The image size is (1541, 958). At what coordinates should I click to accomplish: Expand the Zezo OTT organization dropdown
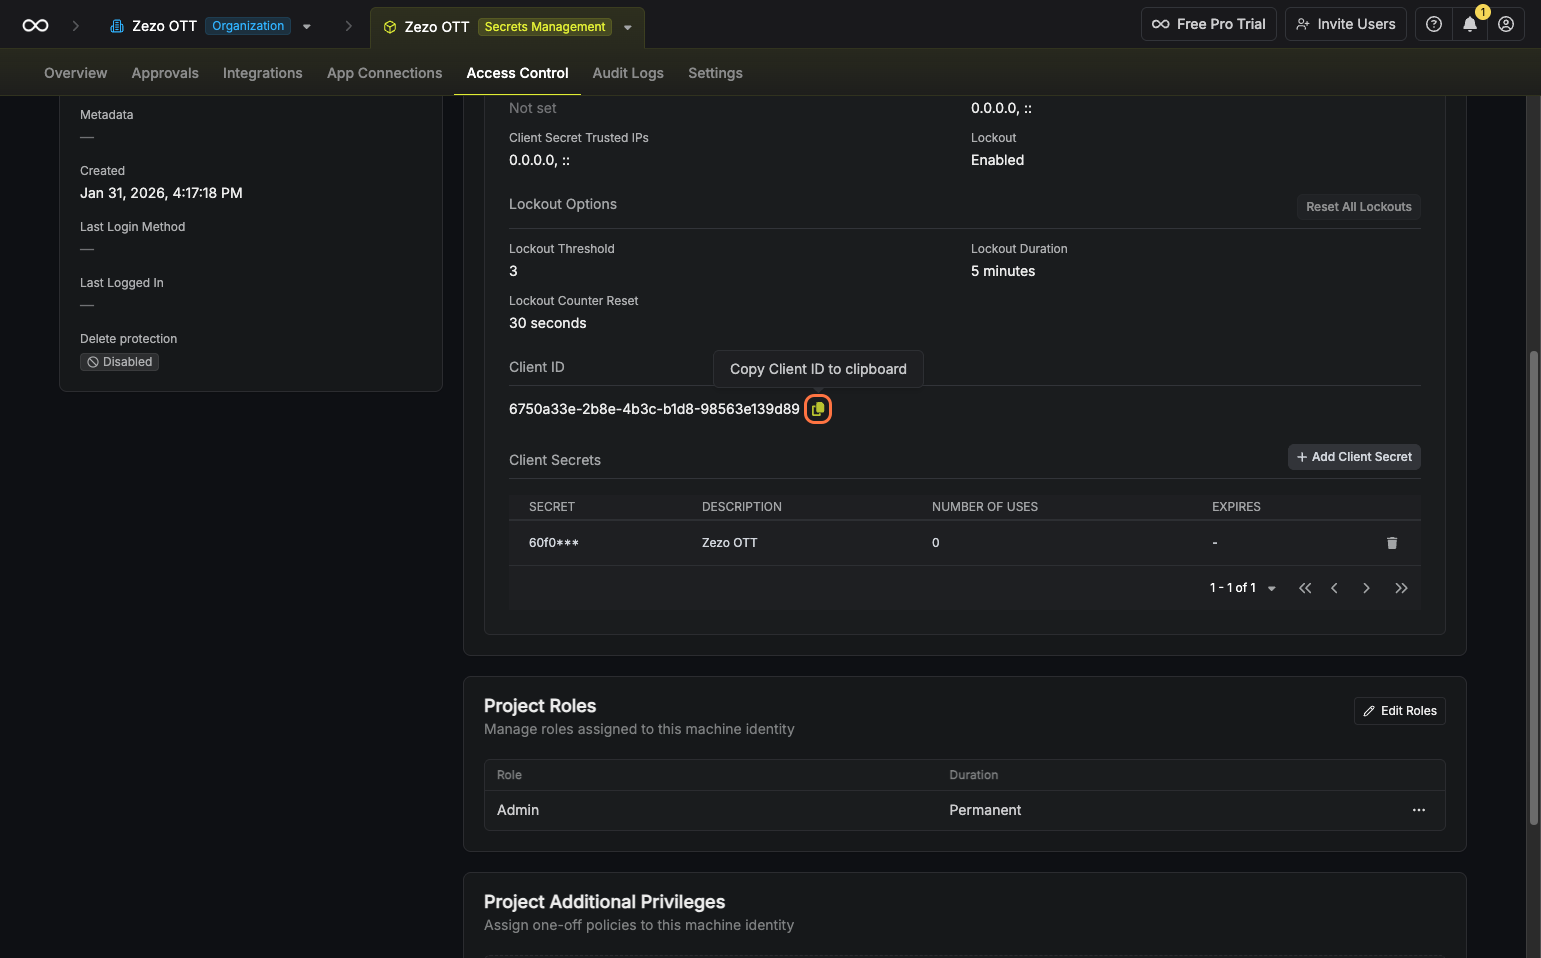click(307, 27)
